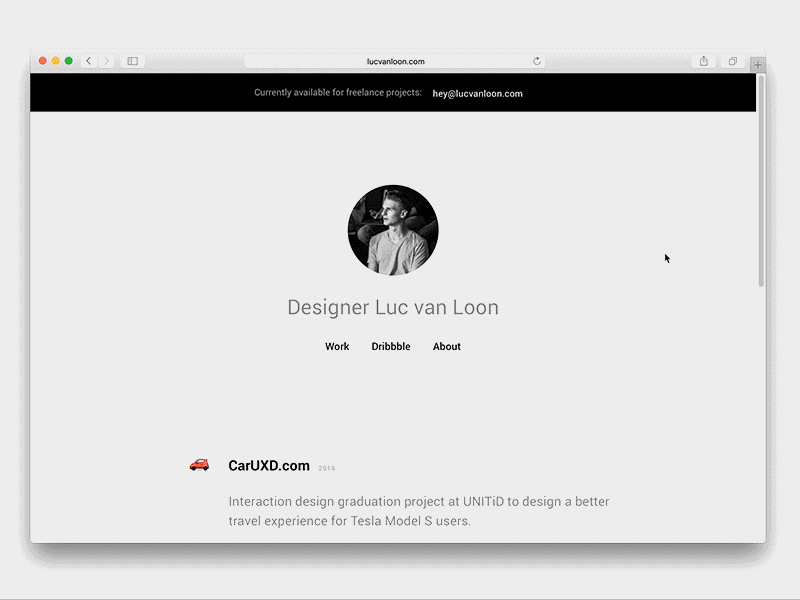Click the red car emoji beside CarUXD.com
This screenshot has width=800, height=600.
pos(200,464)
